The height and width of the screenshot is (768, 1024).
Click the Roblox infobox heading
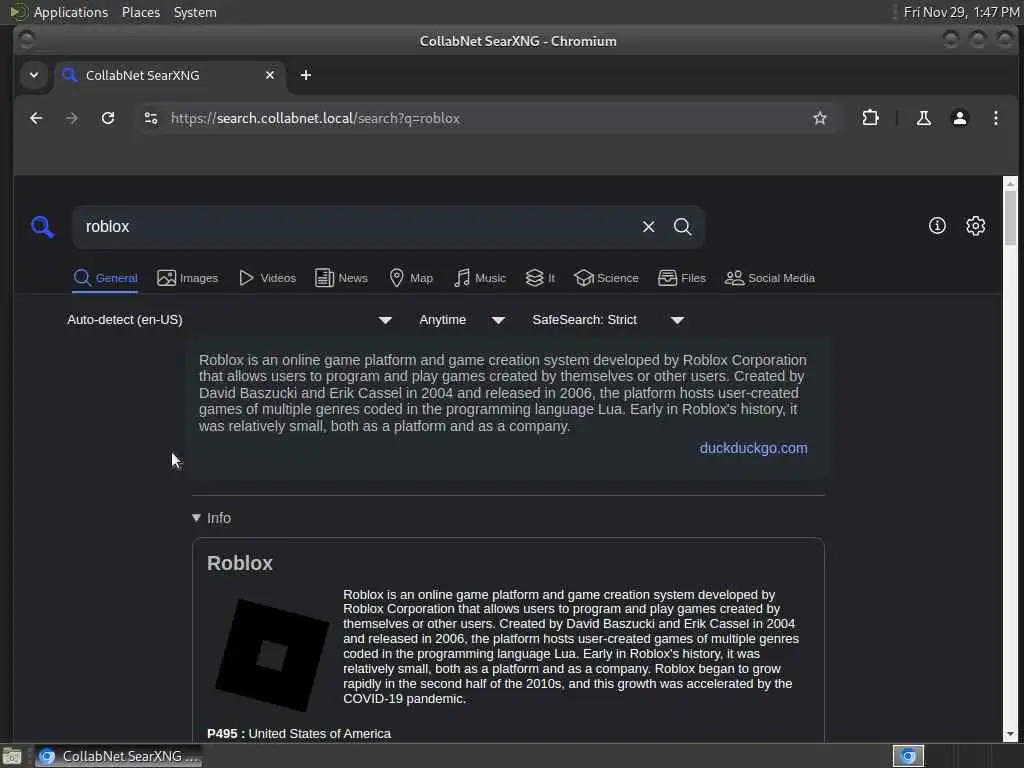point(240,563)
